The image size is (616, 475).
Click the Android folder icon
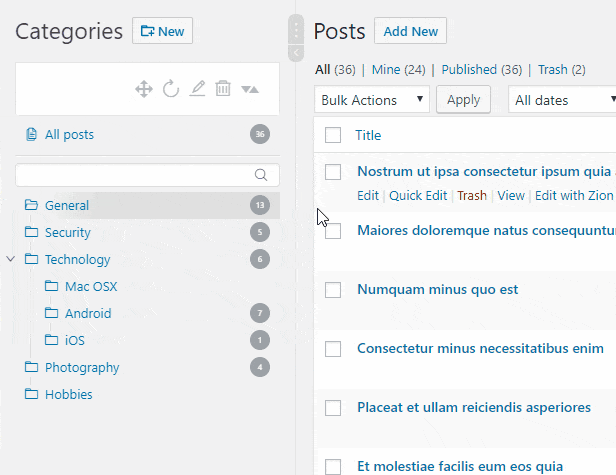click(x=51, y=313)
